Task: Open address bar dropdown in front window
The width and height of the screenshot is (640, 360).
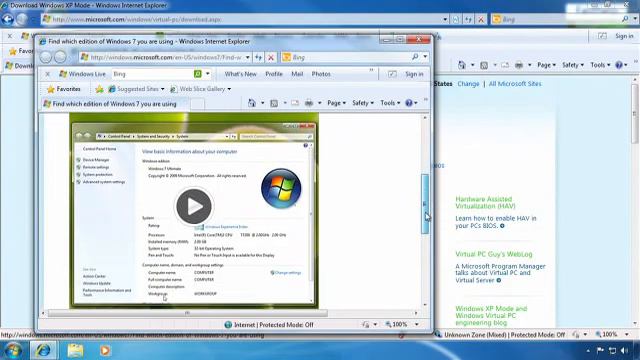Action: [x=247, y=58]
